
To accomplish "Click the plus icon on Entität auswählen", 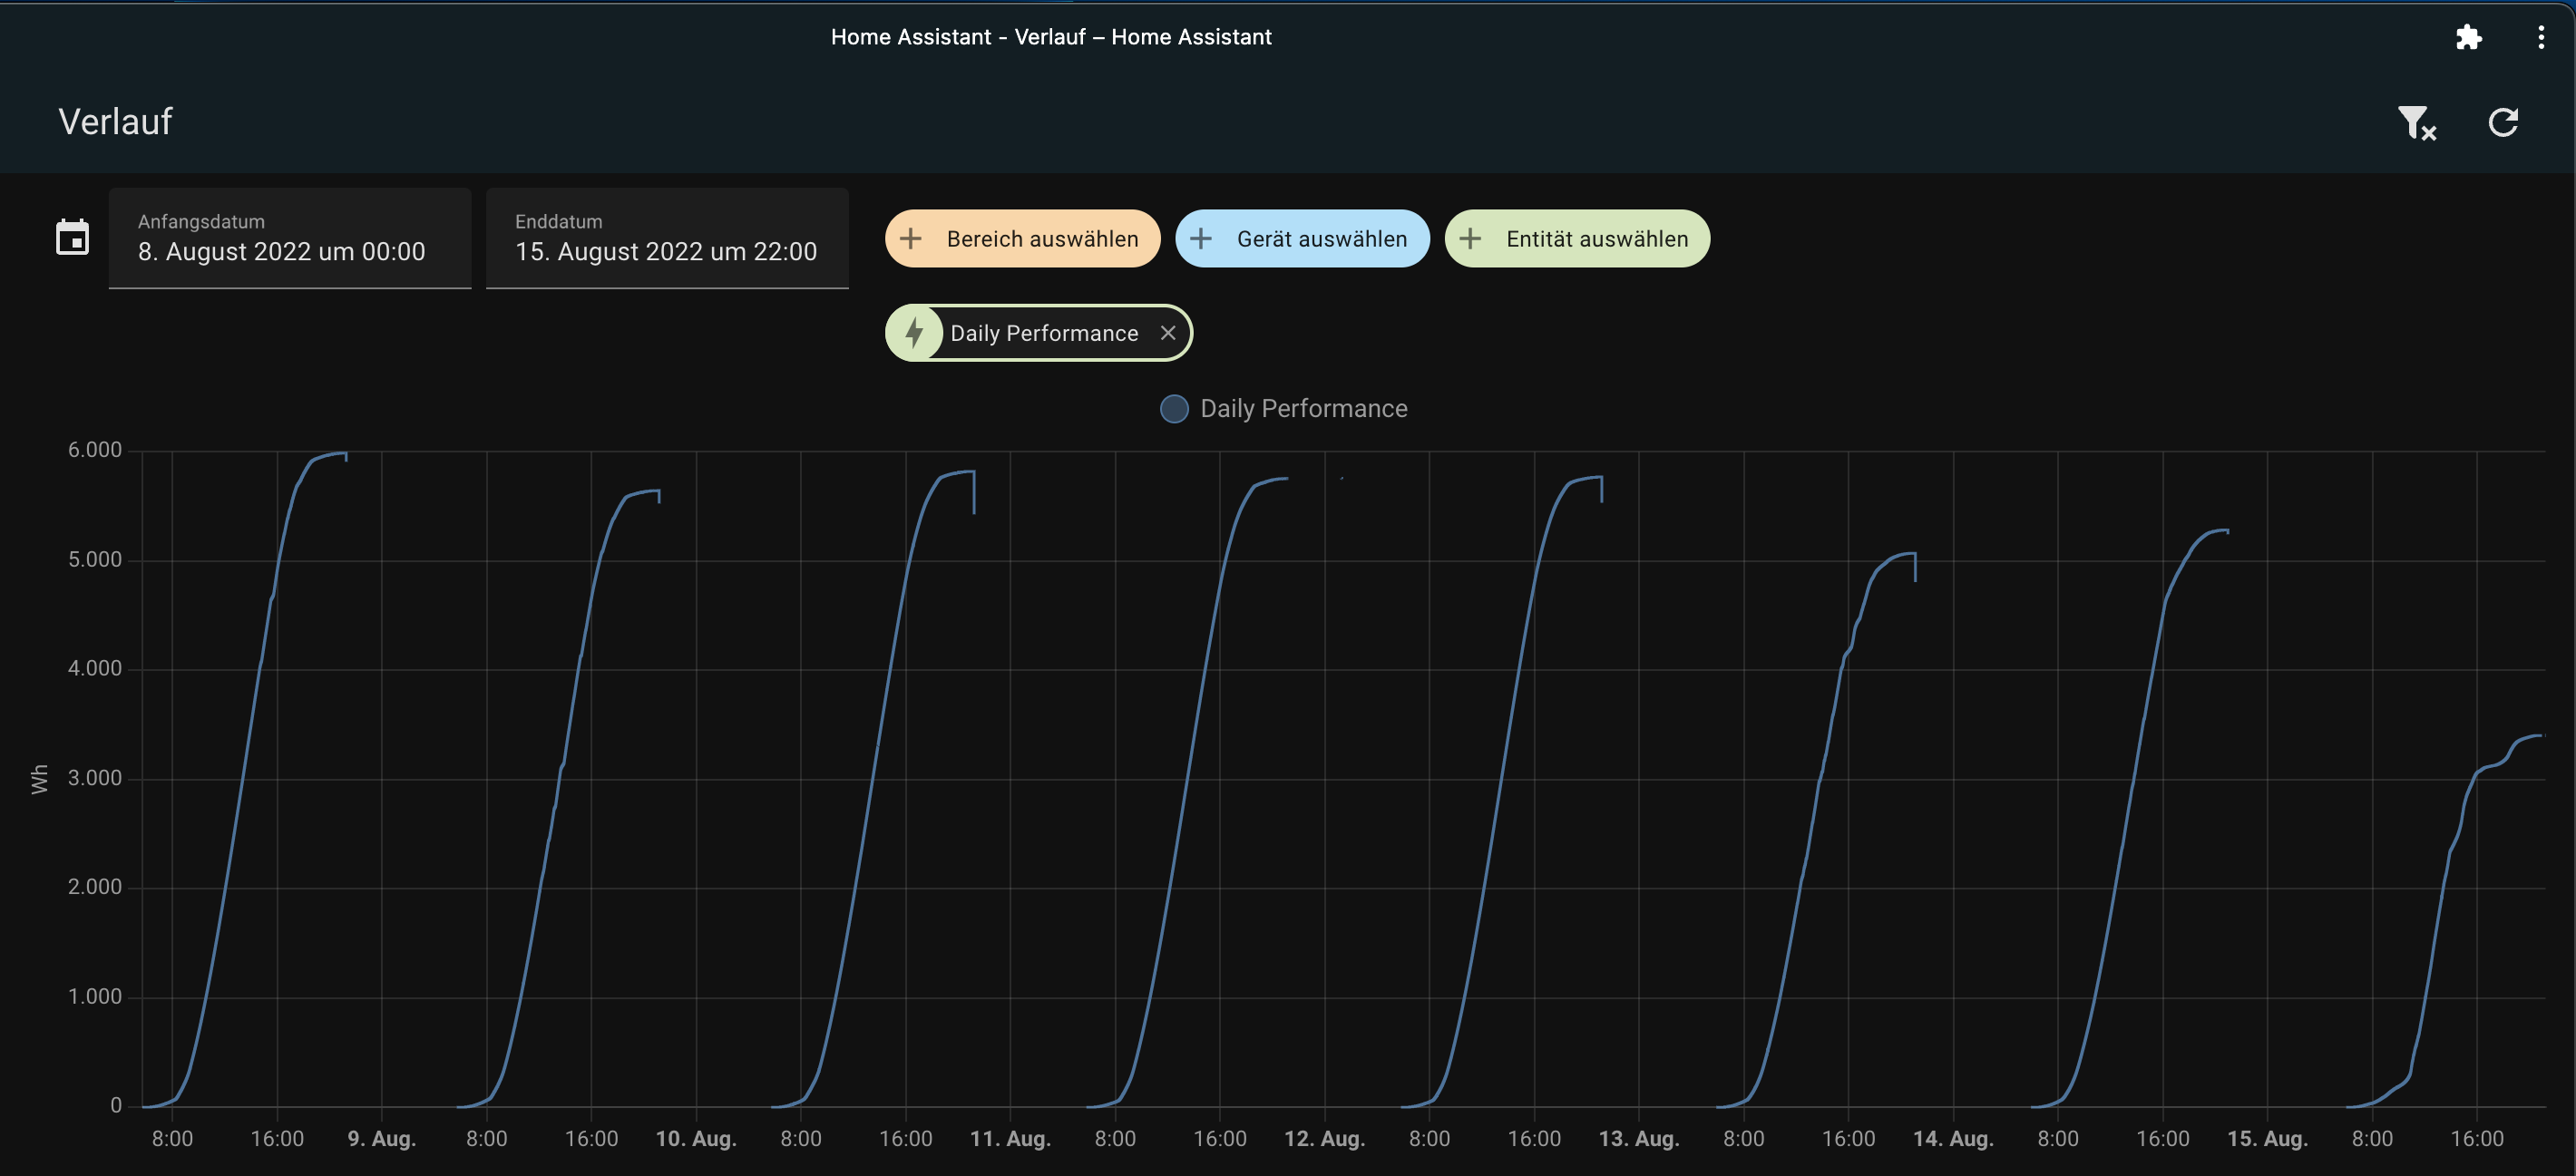I will click(1470, 238).
